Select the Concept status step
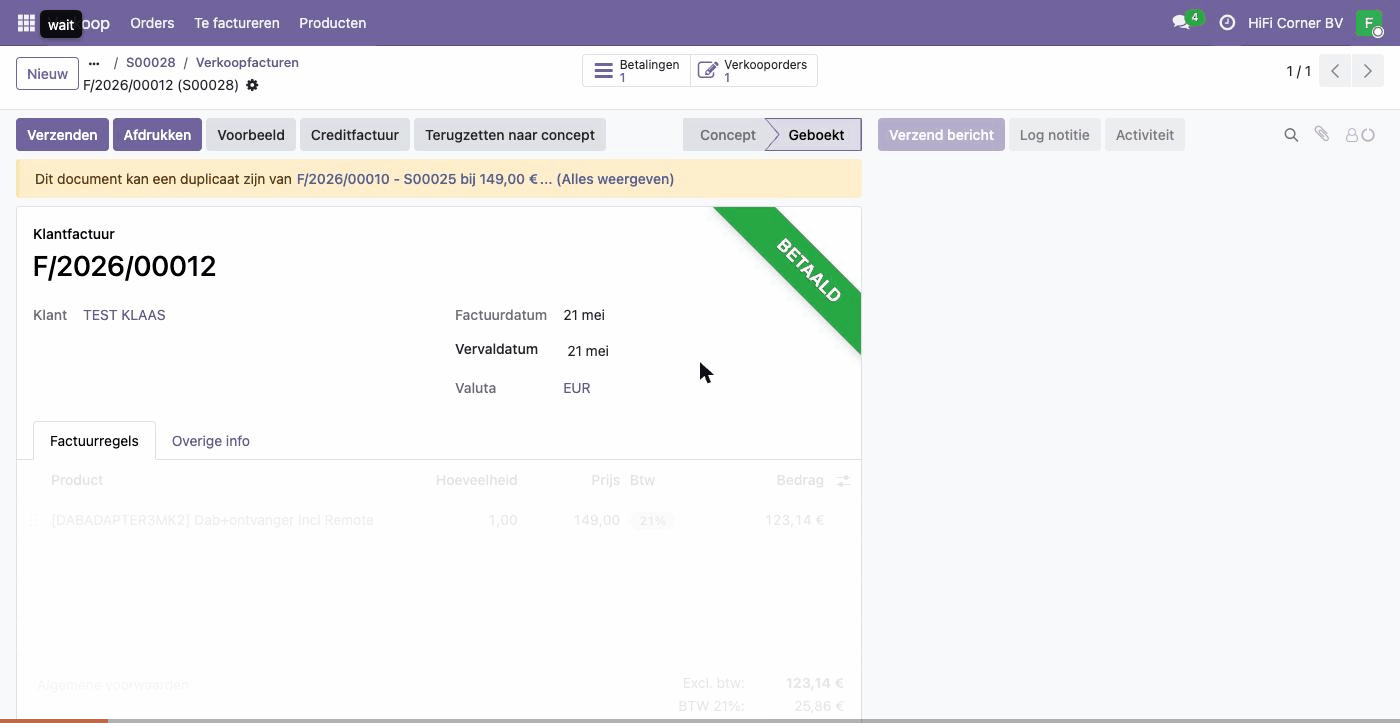The height and width of the screenshot is (723, 1400). (x=727, y=135)
